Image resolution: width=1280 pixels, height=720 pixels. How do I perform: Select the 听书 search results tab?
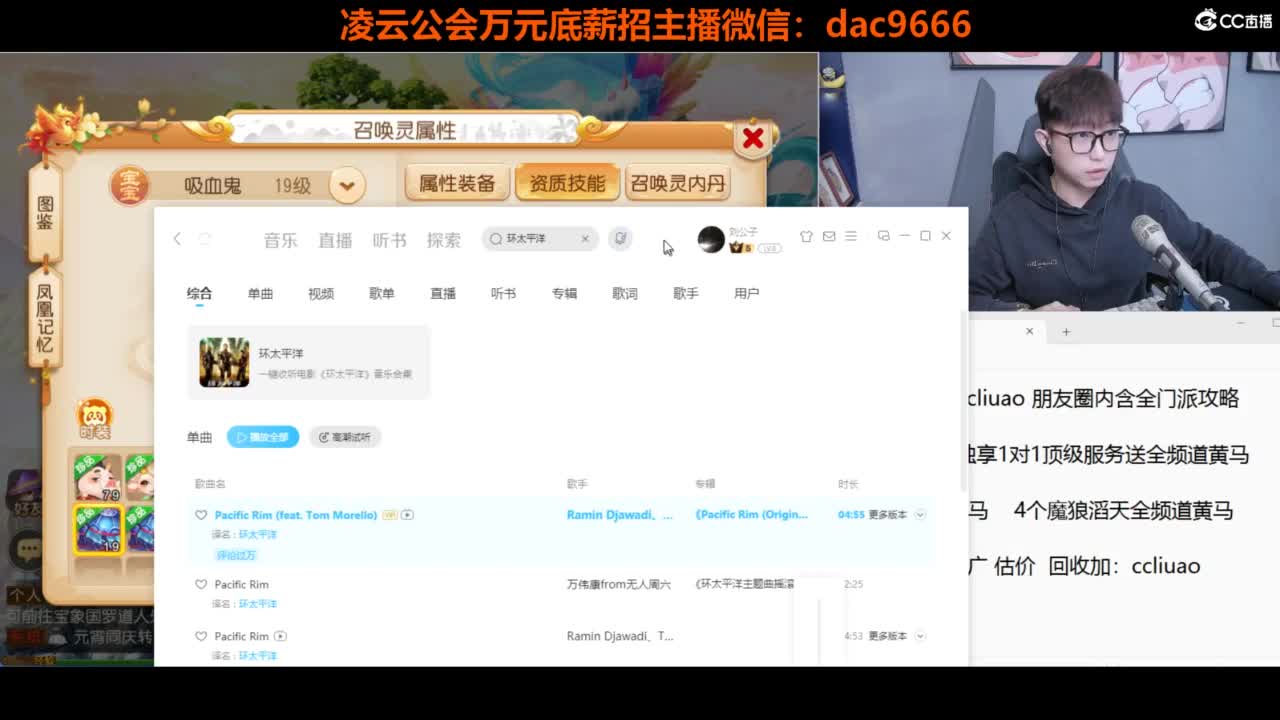[503, 293]
